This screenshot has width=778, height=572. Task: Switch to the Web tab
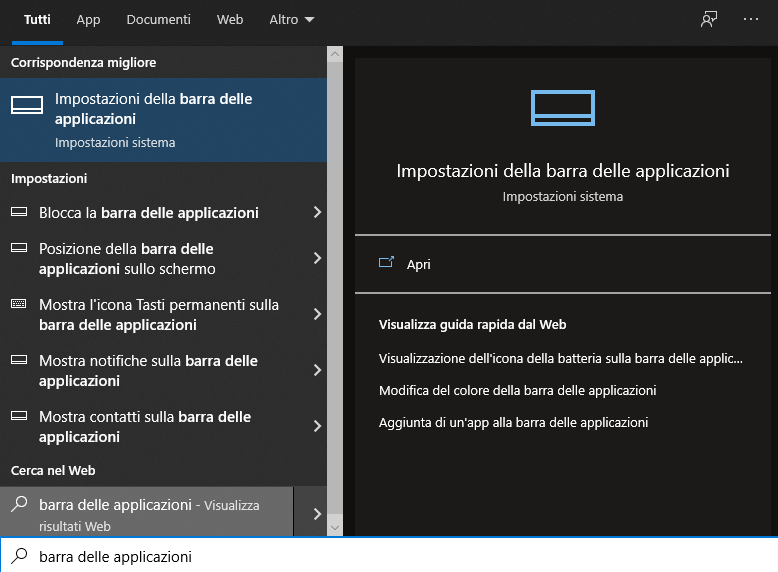point(230,19)
